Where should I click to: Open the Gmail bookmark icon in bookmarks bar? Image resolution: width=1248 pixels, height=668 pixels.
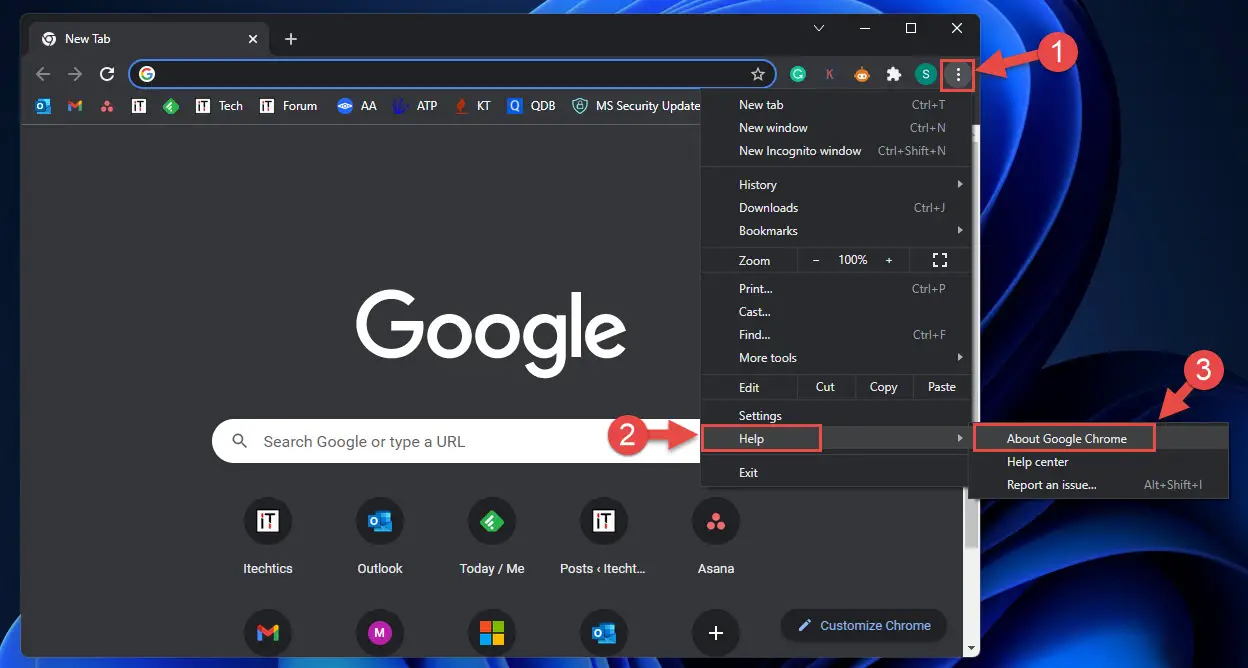click(x=75, y=106)
